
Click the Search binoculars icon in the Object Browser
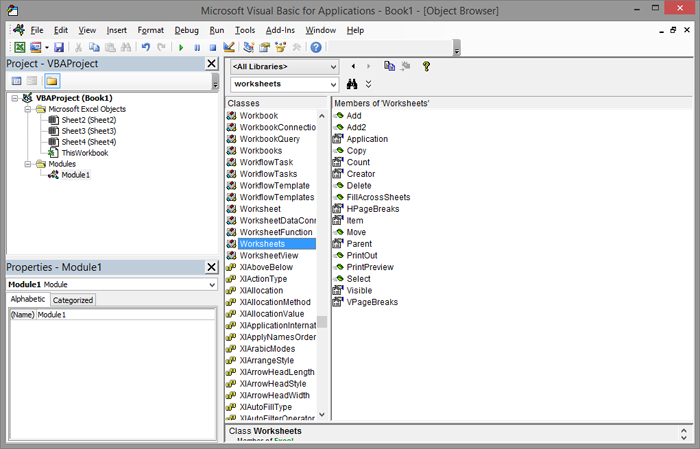pyautogui.click(x=352, y=84)
